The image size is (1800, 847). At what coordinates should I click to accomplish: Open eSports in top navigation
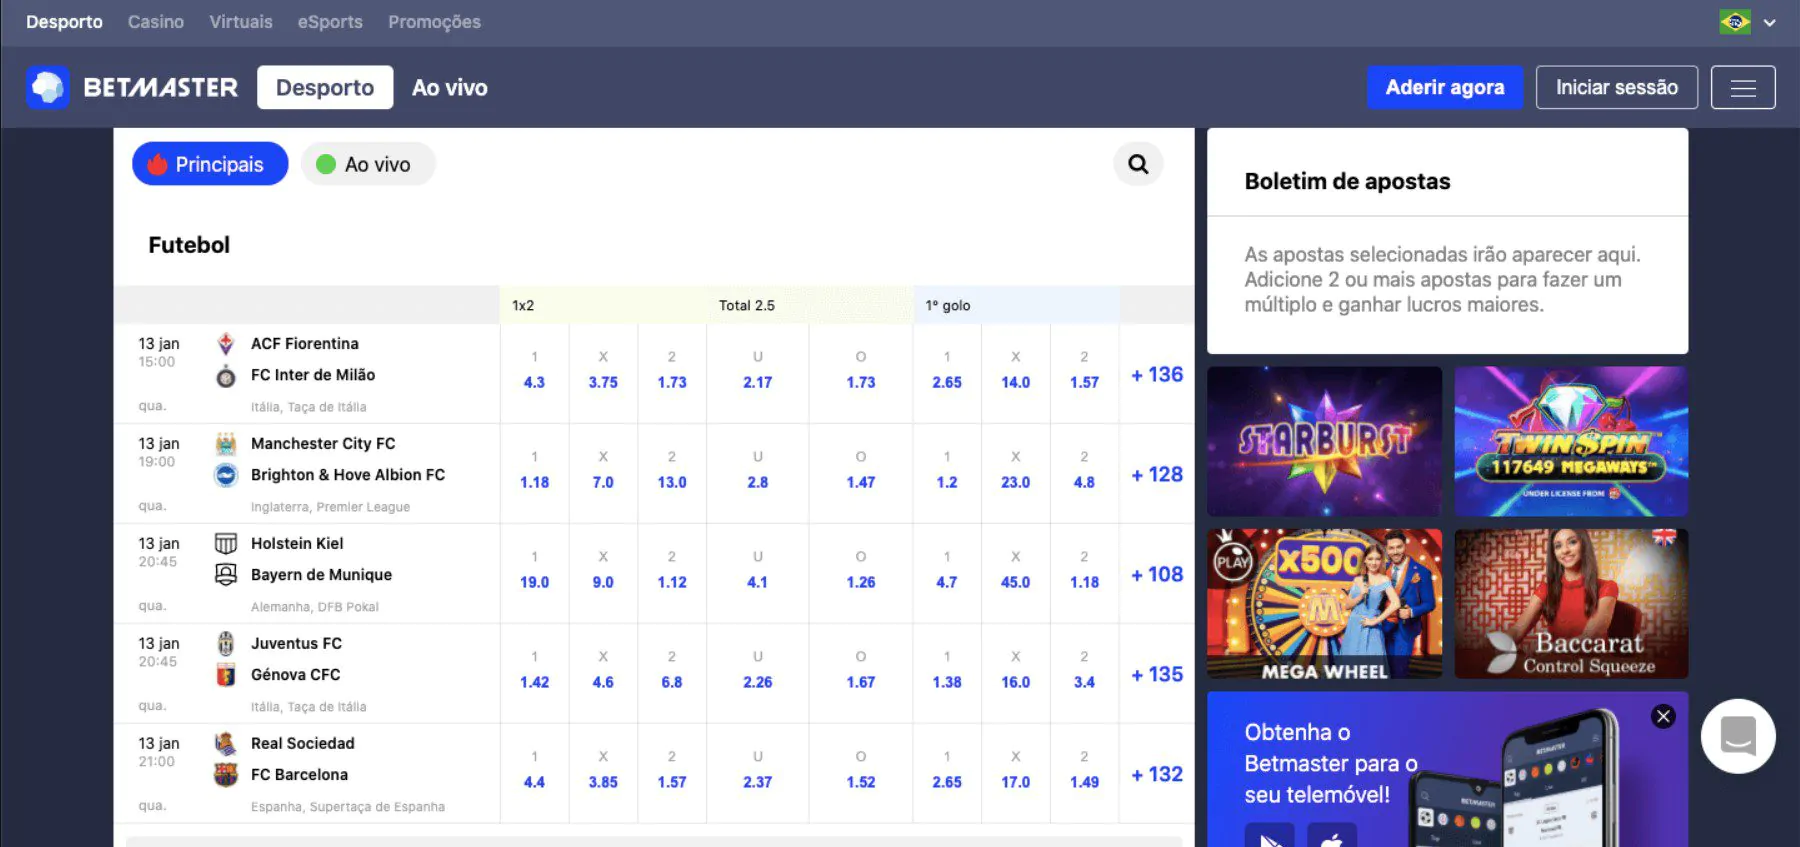pos(330,22)
